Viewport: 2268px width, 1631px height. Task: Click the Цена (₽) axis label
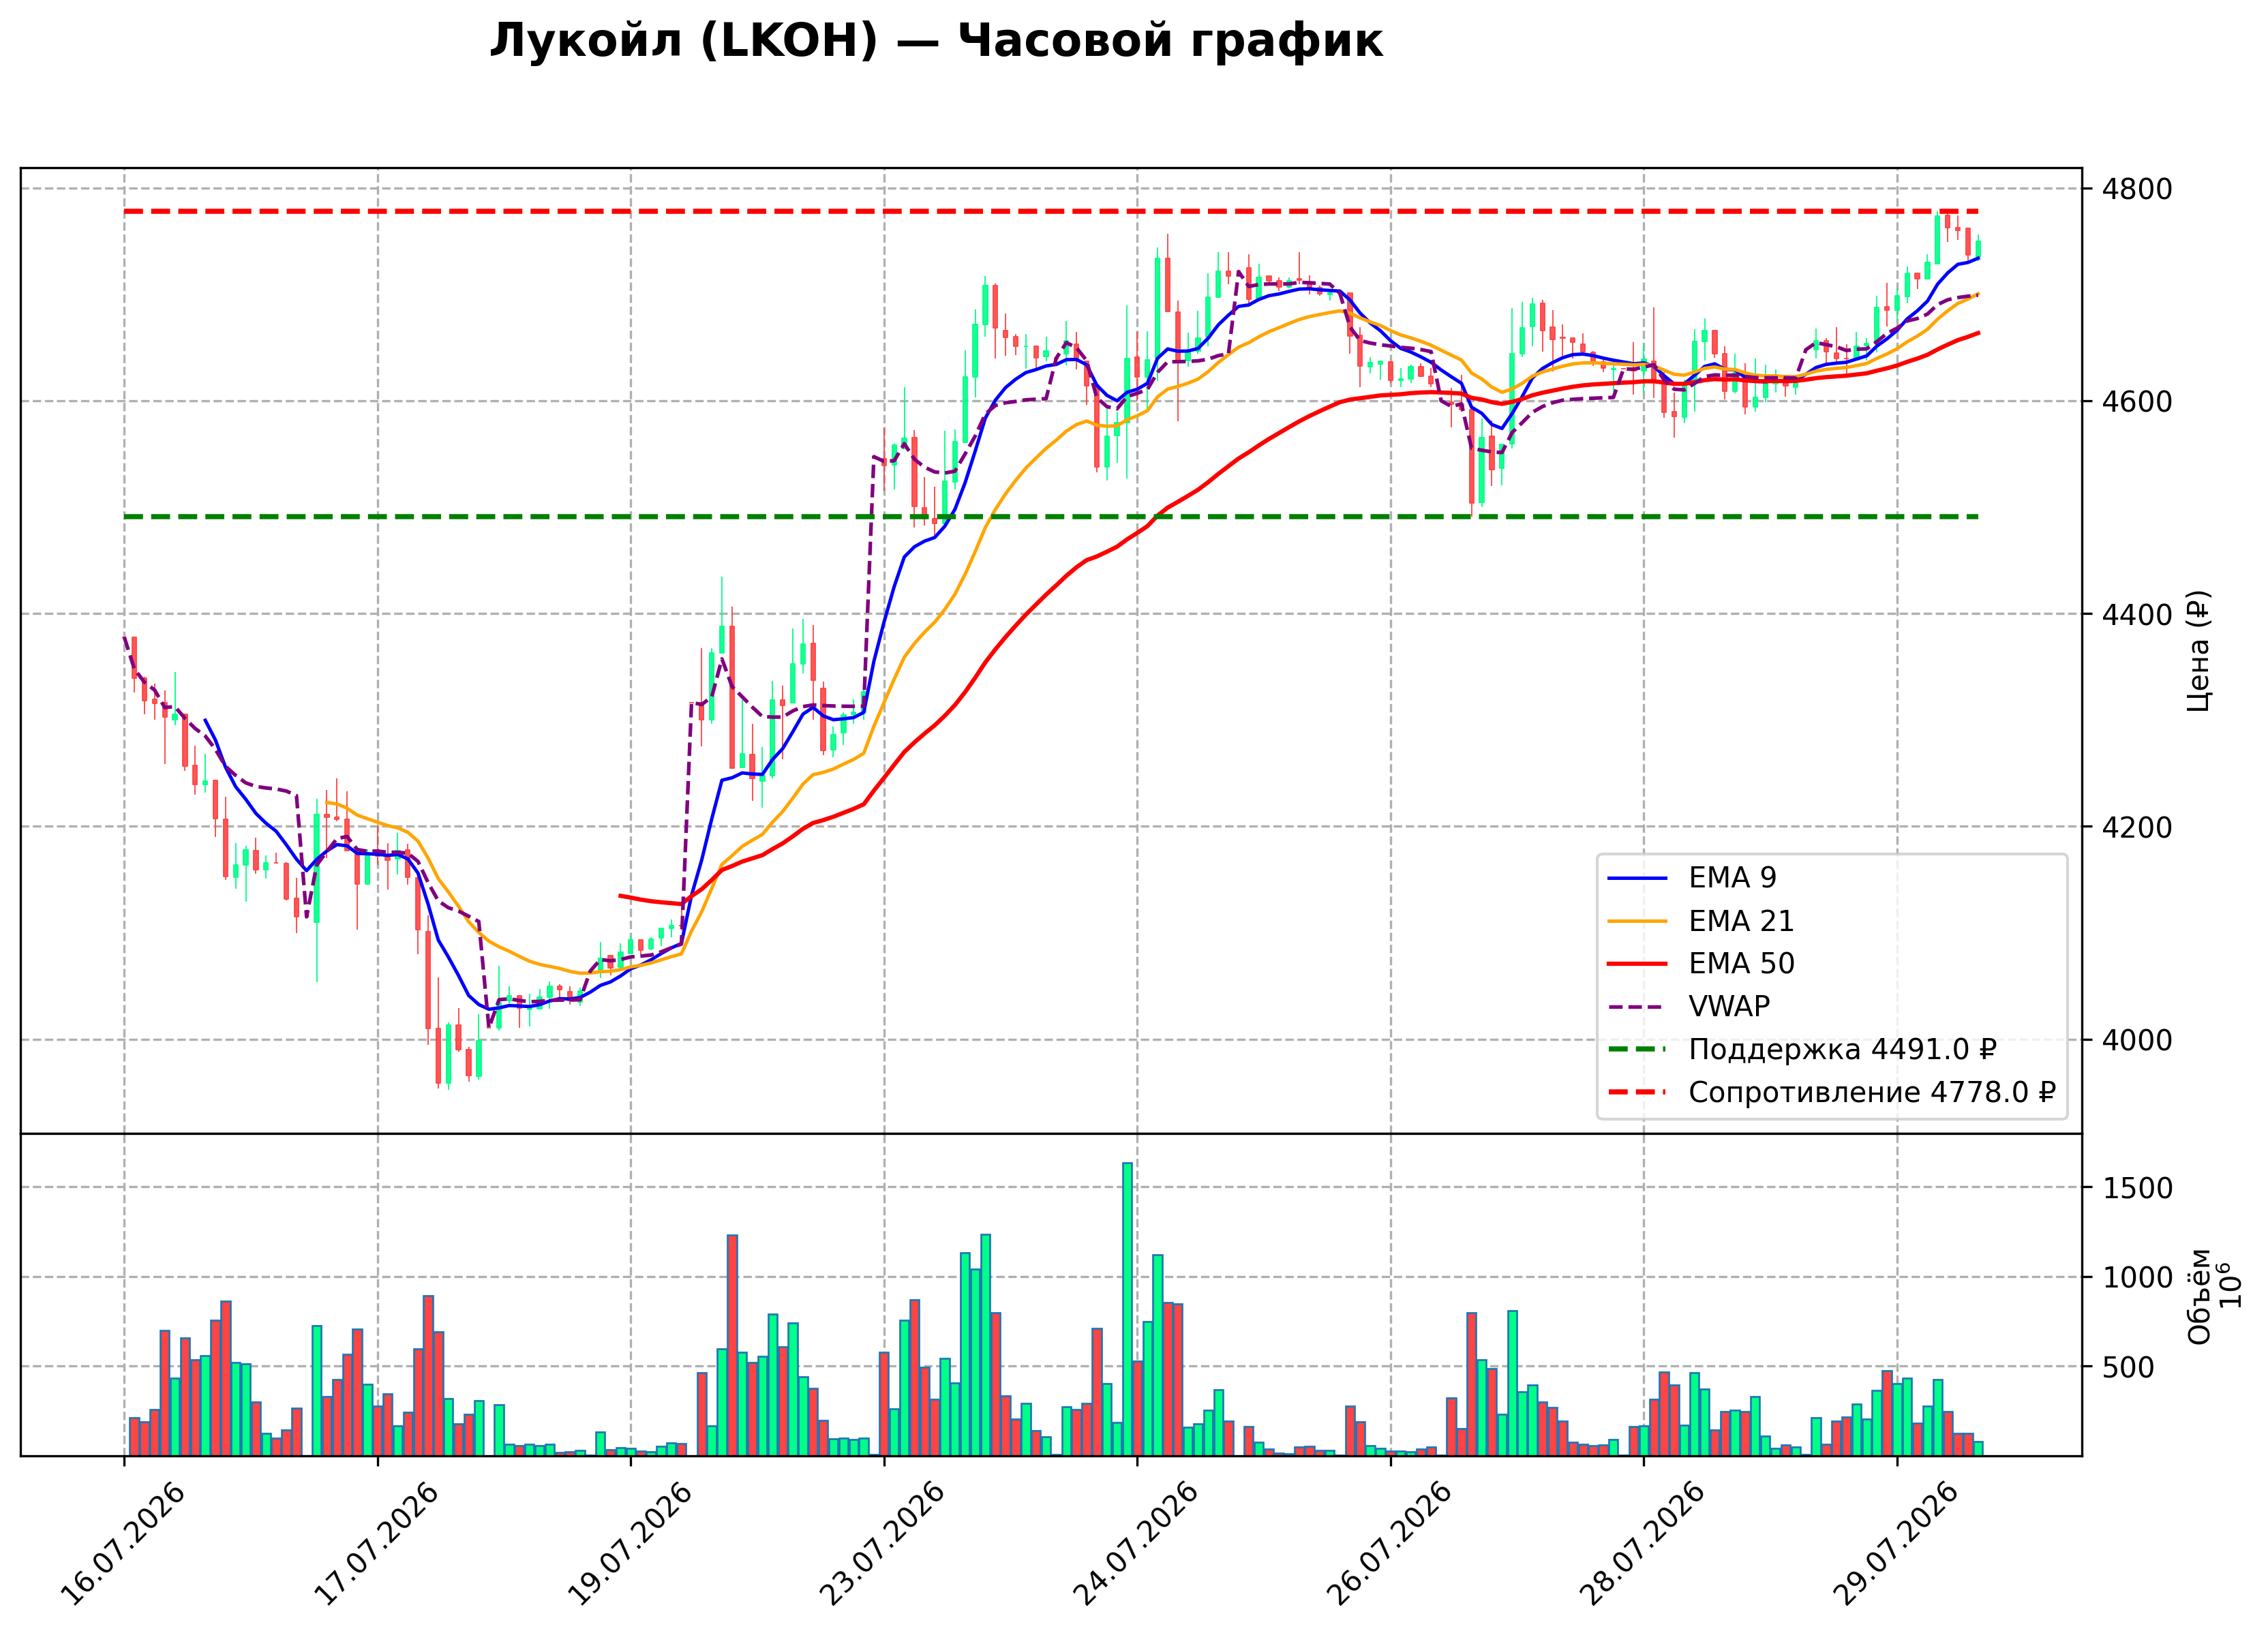(x=2198, y=651)
